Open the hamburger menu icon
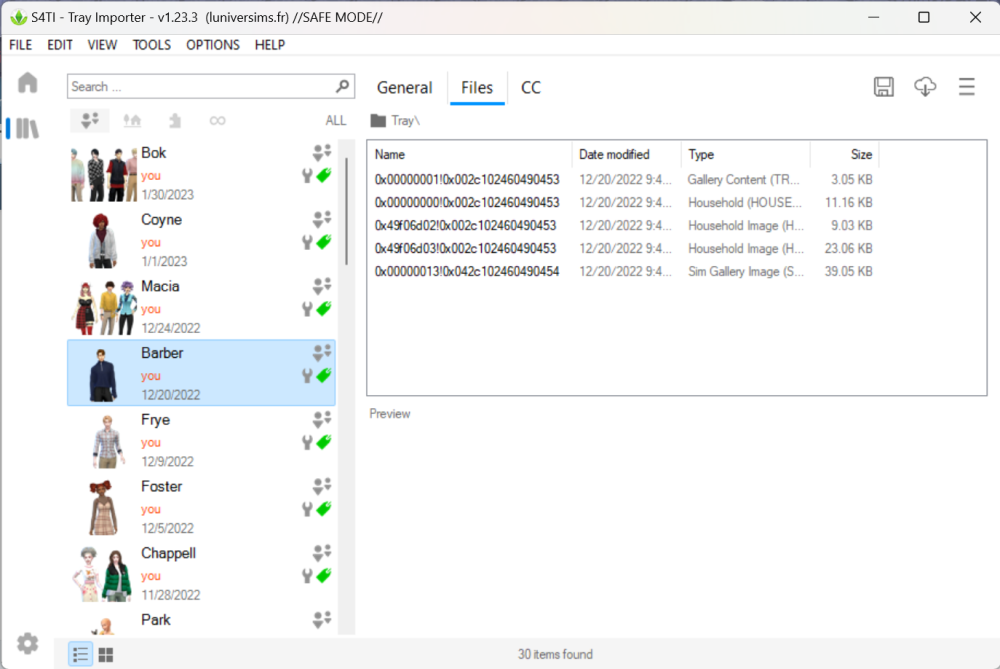The width and height of the screenshot is (1000, 669). coord(967,87)
